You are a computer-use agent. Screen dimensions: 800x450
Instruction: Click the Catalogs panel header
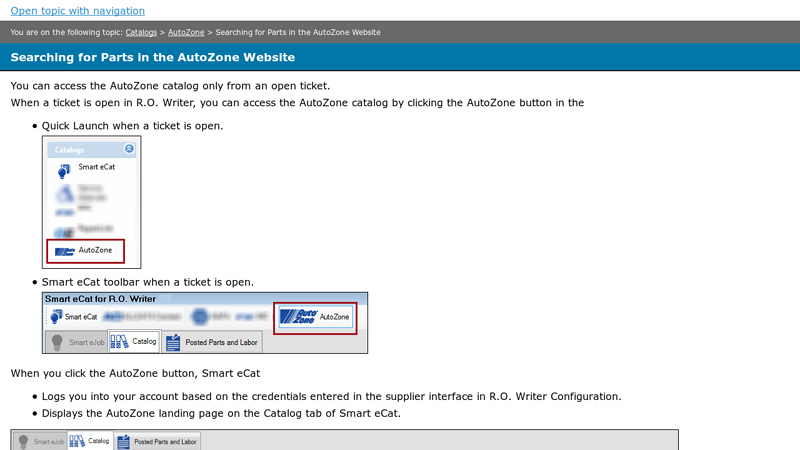92,149
